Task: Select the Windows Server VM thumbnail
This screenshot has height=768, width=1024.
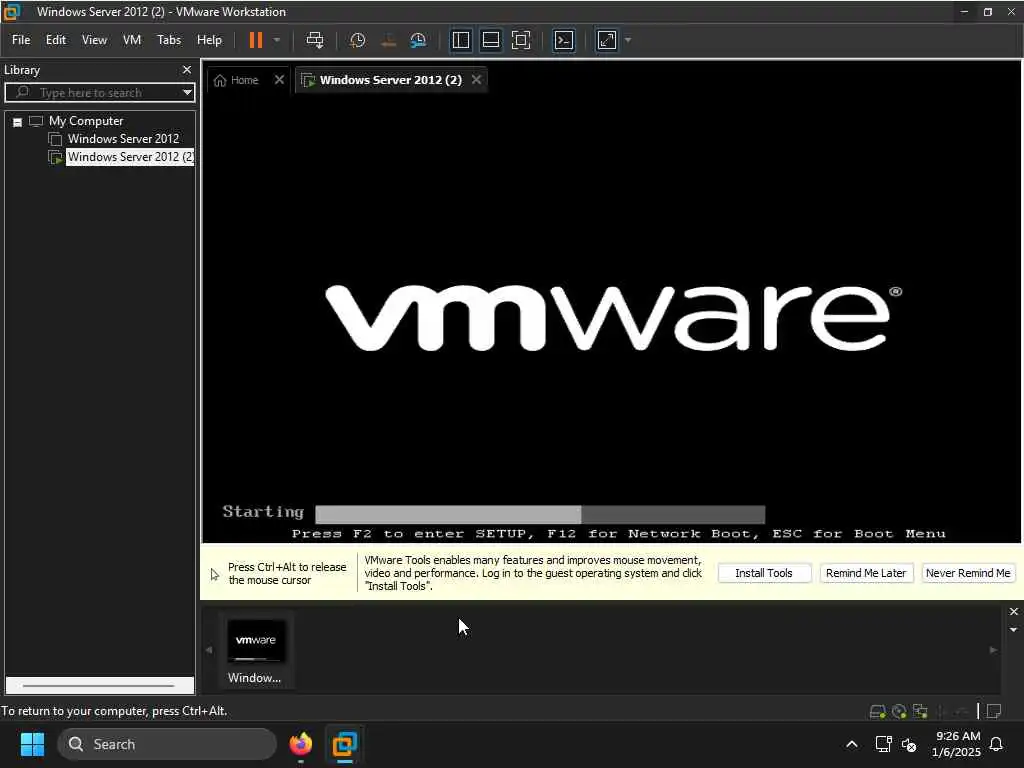Action: pyautogui.click(x=255, y=650)
